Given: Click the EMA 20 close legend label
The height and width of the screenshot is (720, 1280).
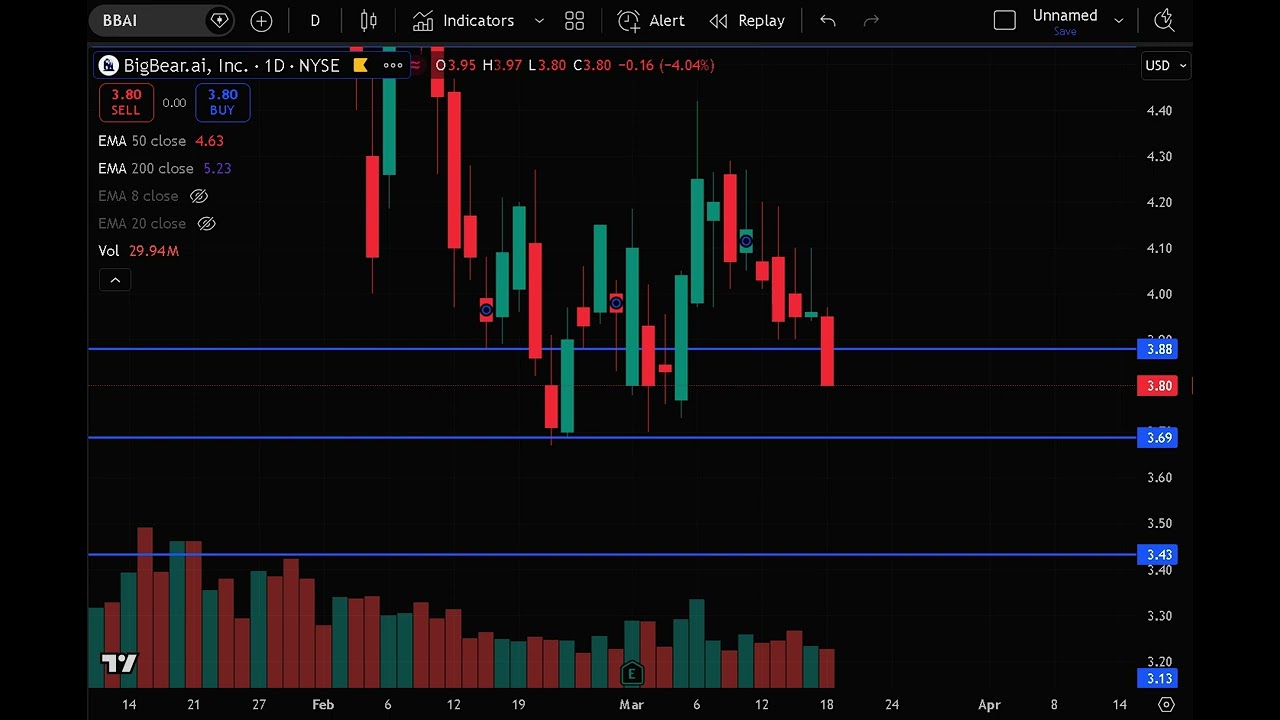Looking at the screenshot, I should click(x=142, y=223).
